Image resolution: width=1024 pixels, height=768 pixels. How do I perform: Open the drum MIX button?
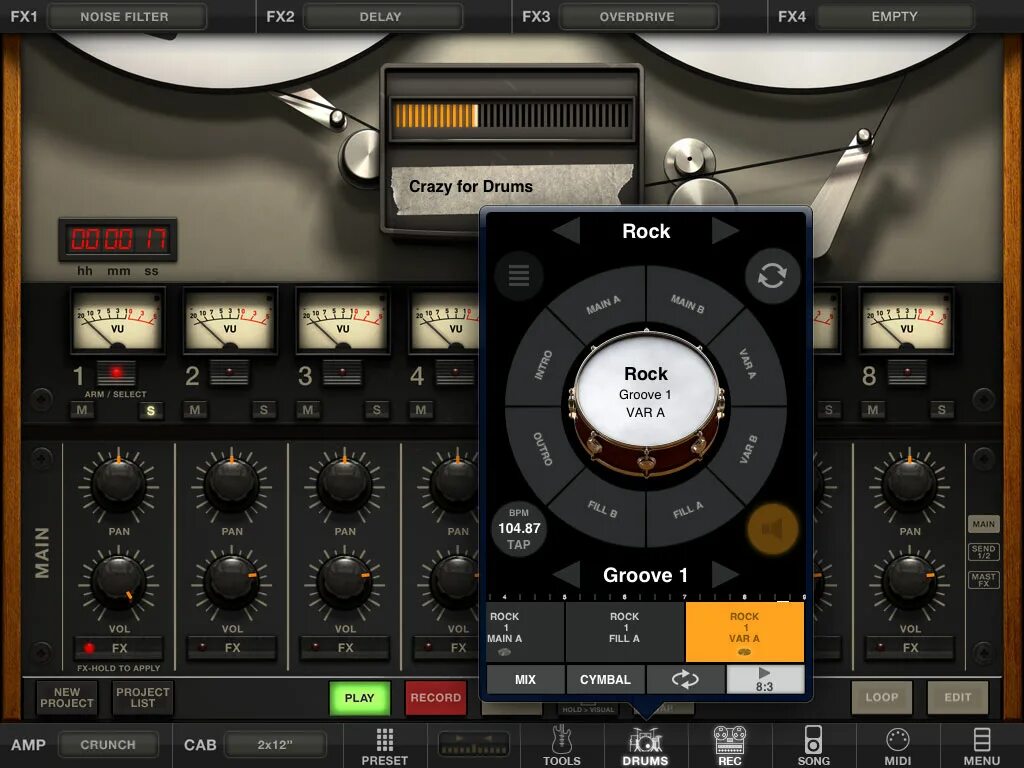tap(525, 679)
